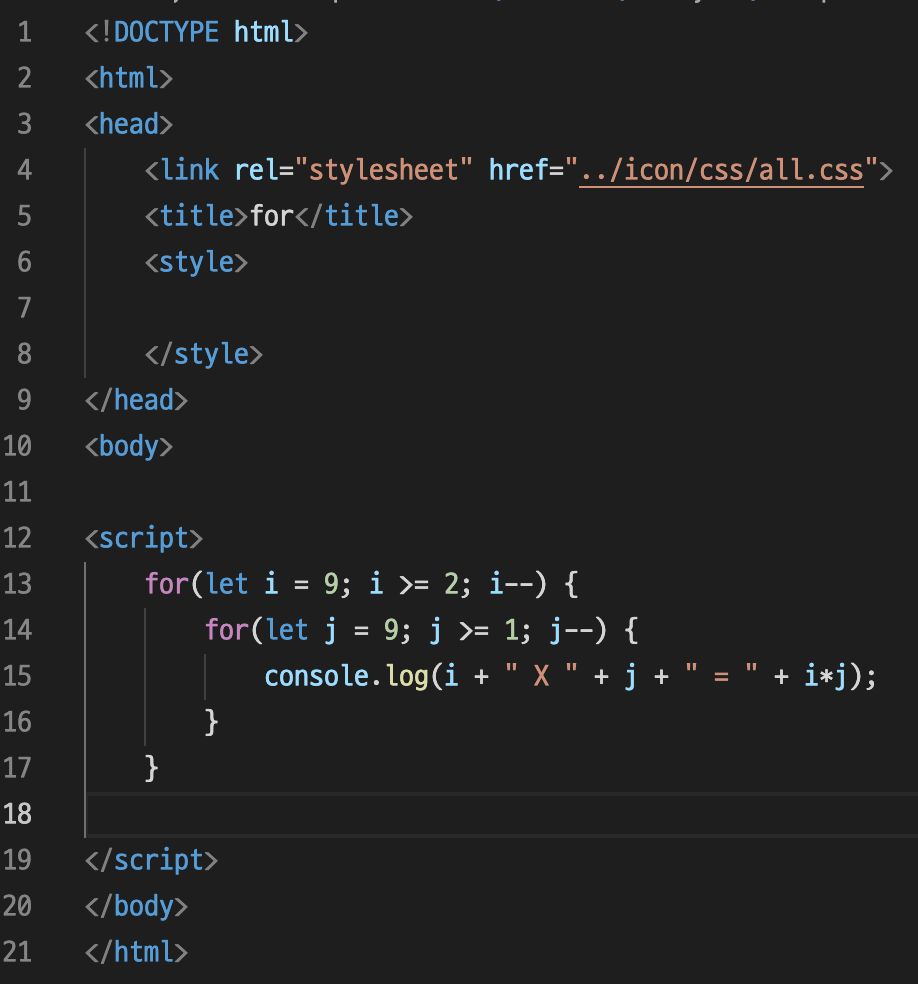
Task: Click the "j >= 1" loop condition
Action: (475, 631)
